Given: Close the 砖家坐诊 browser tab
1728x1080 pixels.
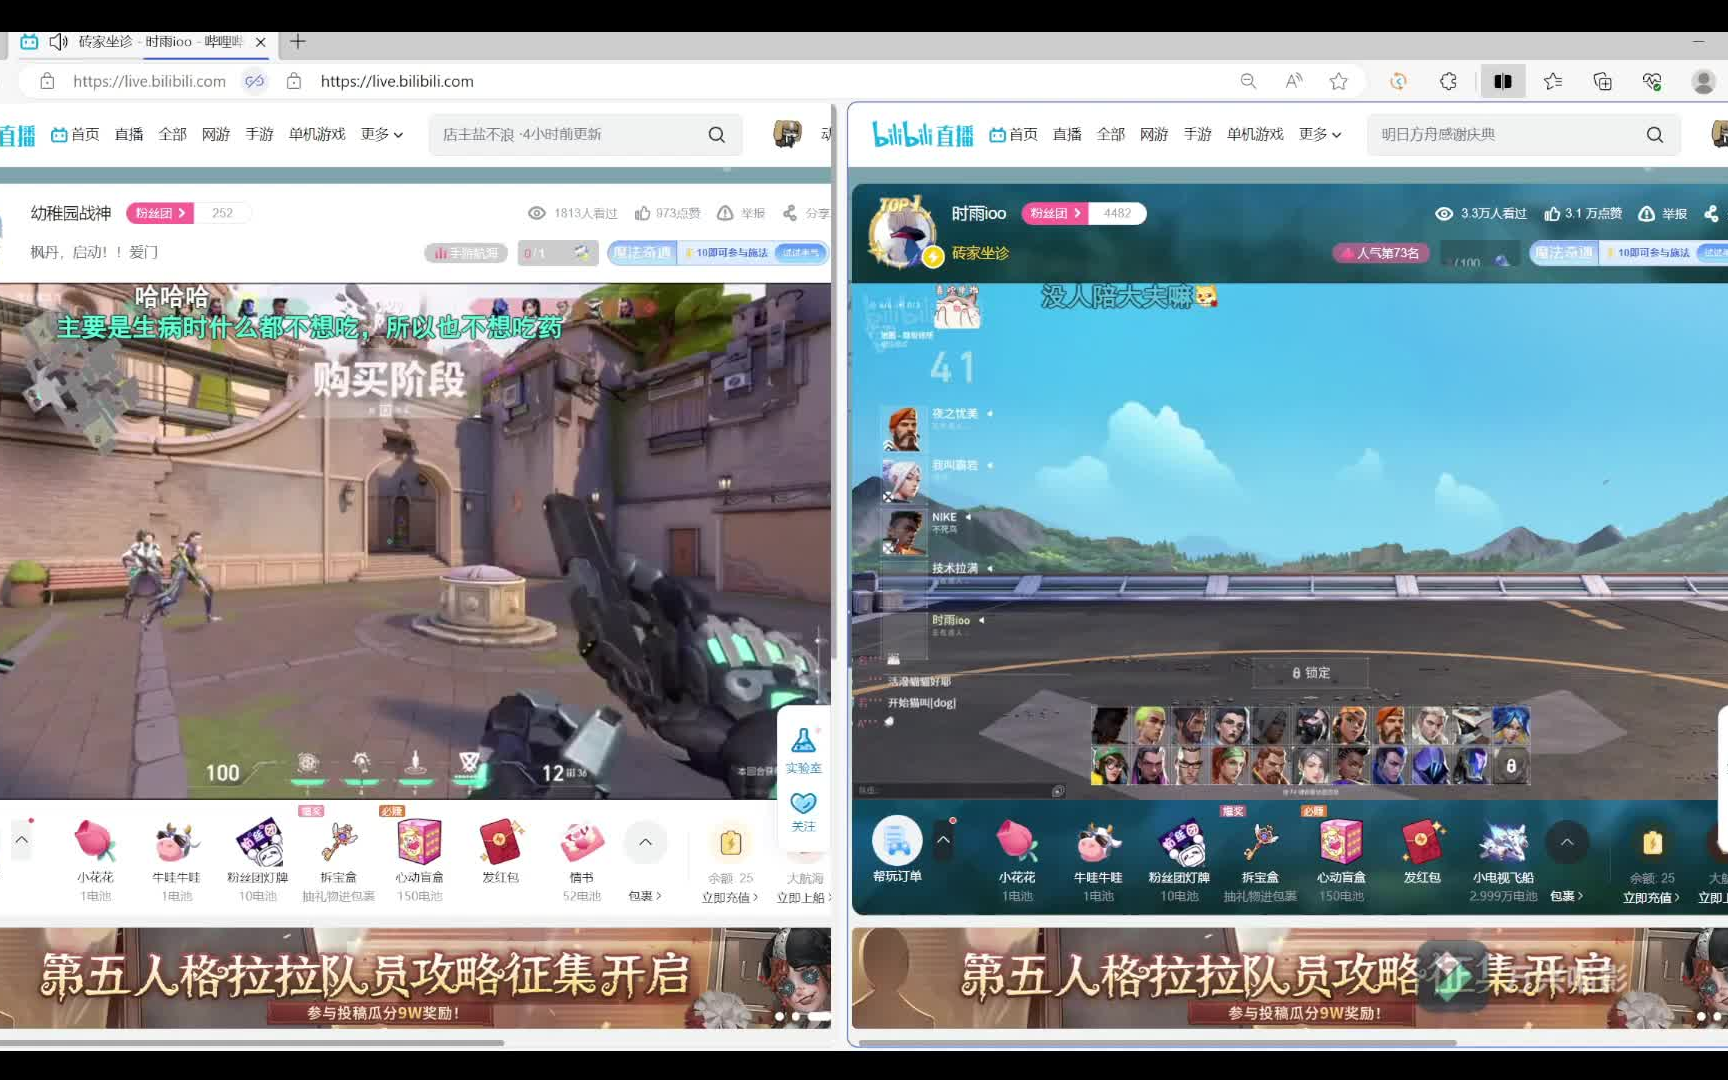Looking at the screenshot, I should pyautogui.click(x=260, y=42).
